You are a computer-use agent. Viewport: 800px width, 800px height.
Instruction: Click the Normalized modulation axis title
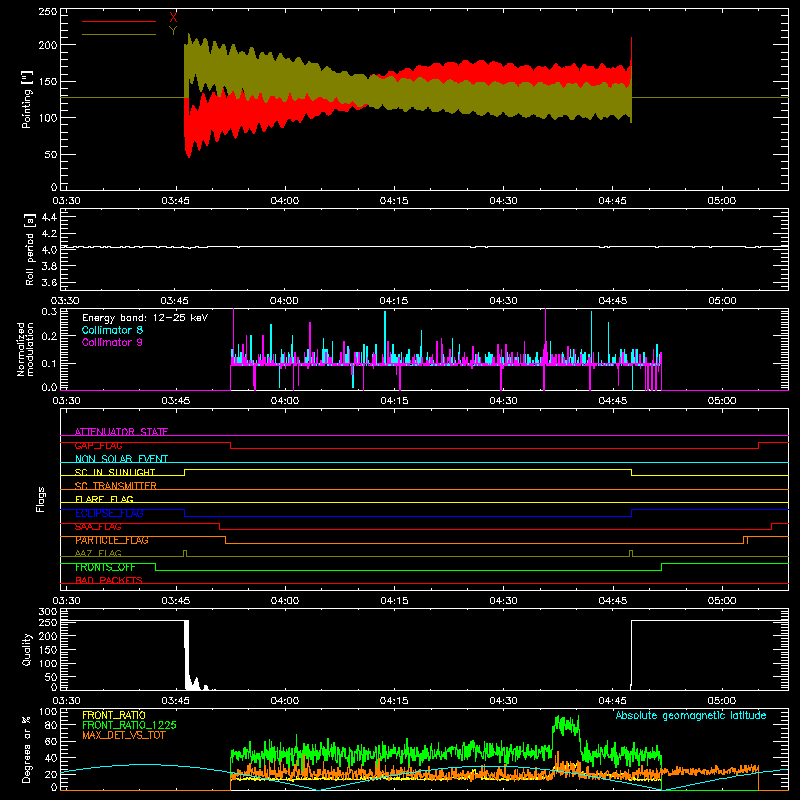point(24,349)
